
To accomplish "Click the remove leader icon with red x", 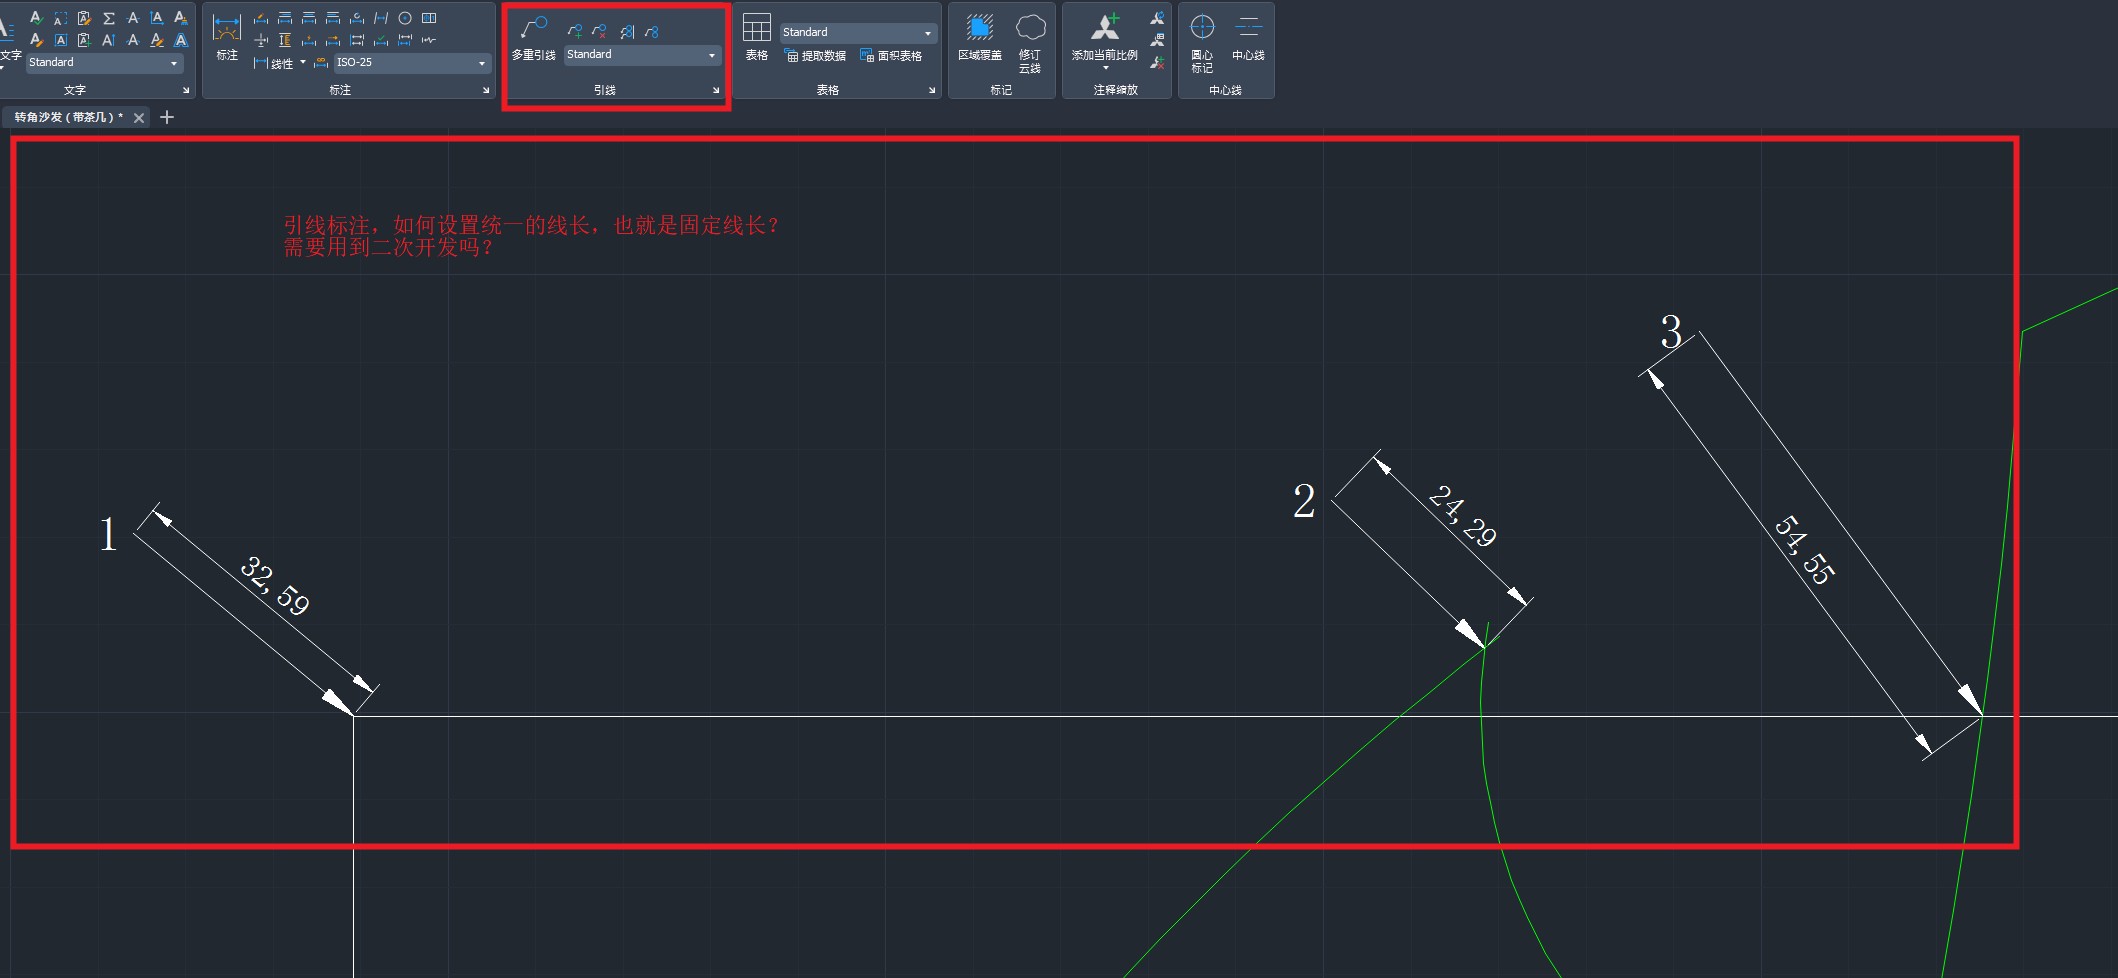I will [599, 32].
